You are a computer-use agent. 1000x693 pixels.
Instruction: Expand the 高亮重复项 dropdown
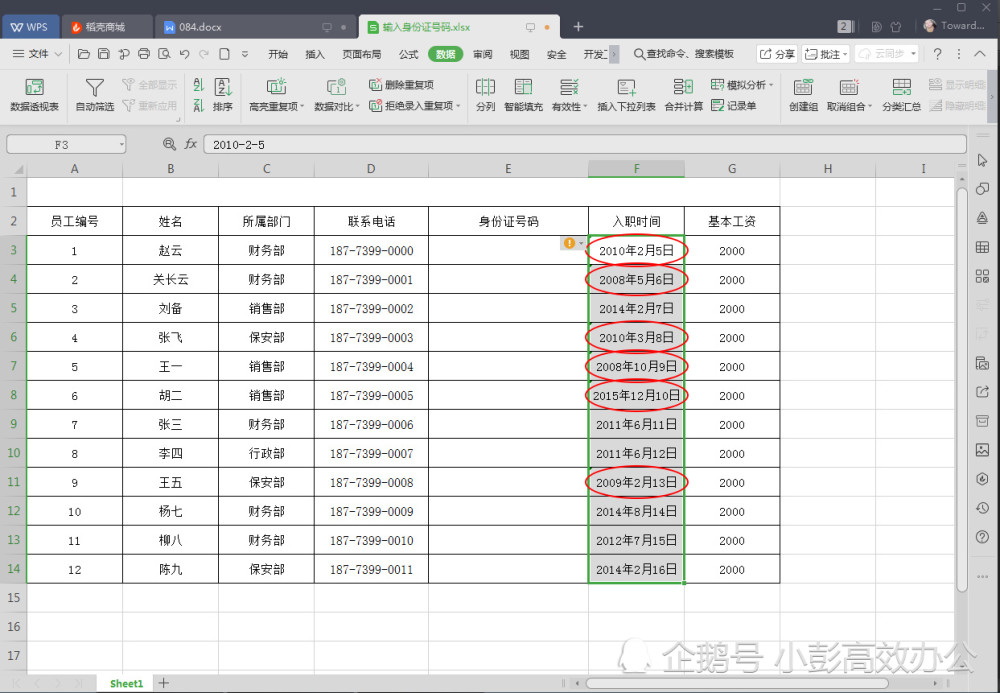[302, 106]
